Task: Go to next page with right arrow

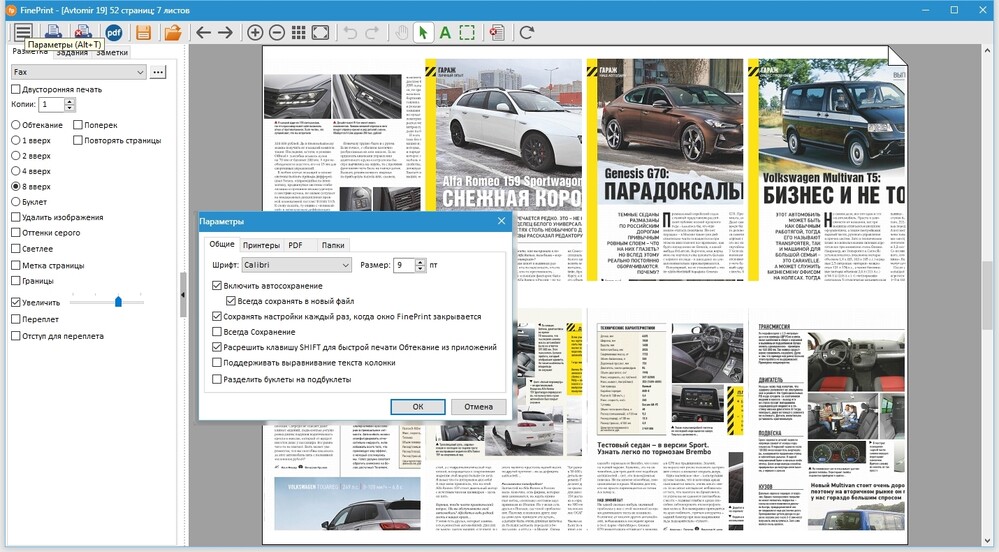Action: point(226,32)
